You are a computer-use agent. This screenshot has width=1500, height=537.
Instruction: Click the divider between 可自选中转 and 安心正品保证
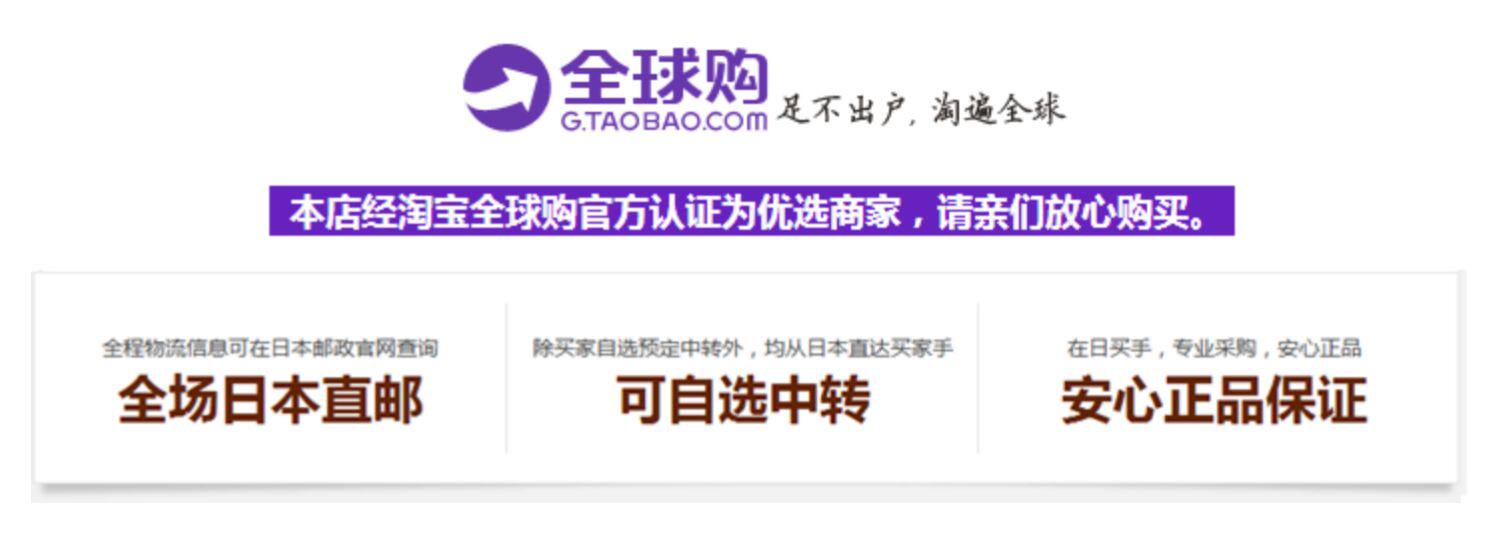point(979,378)
